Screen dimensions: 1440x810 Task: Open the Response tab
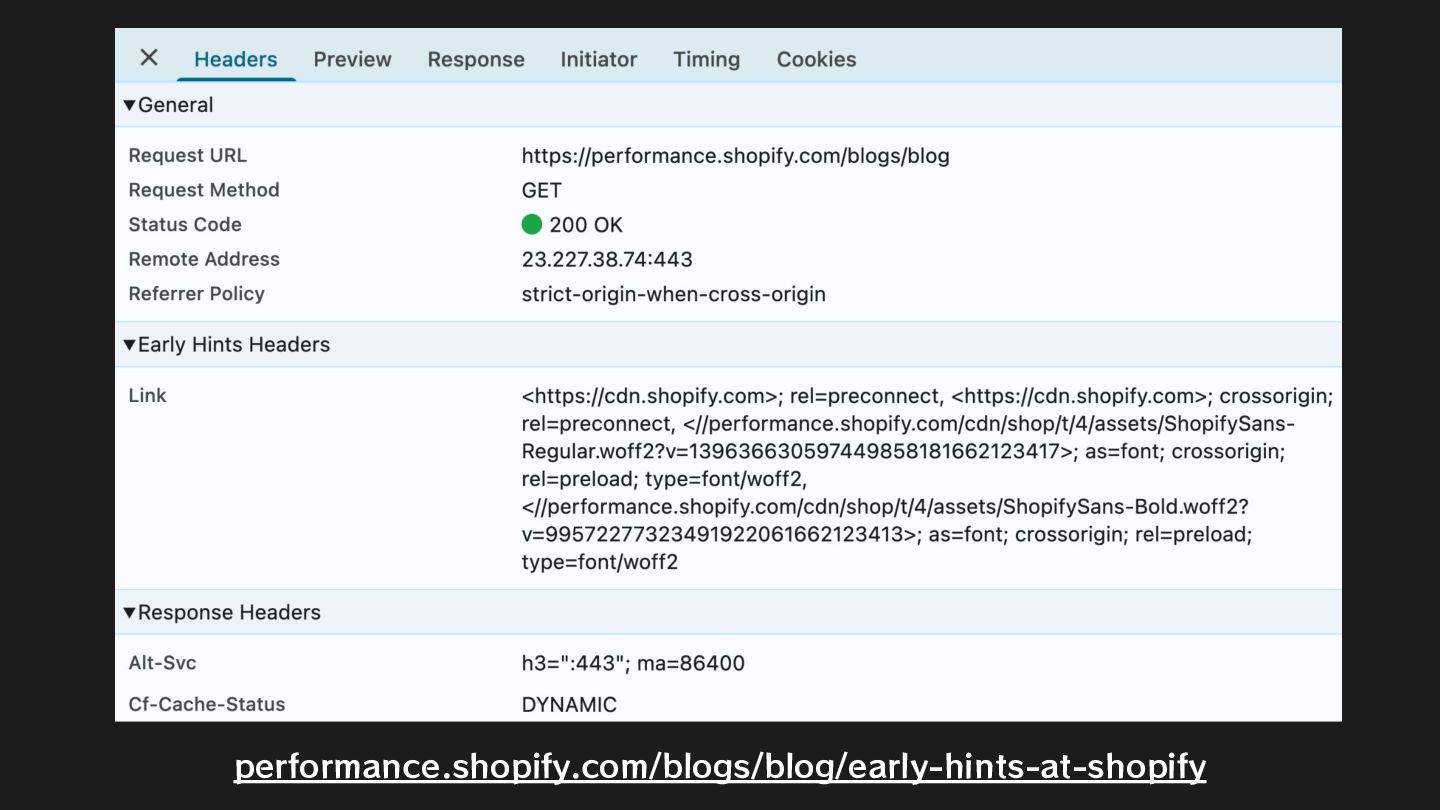[475, 59]
